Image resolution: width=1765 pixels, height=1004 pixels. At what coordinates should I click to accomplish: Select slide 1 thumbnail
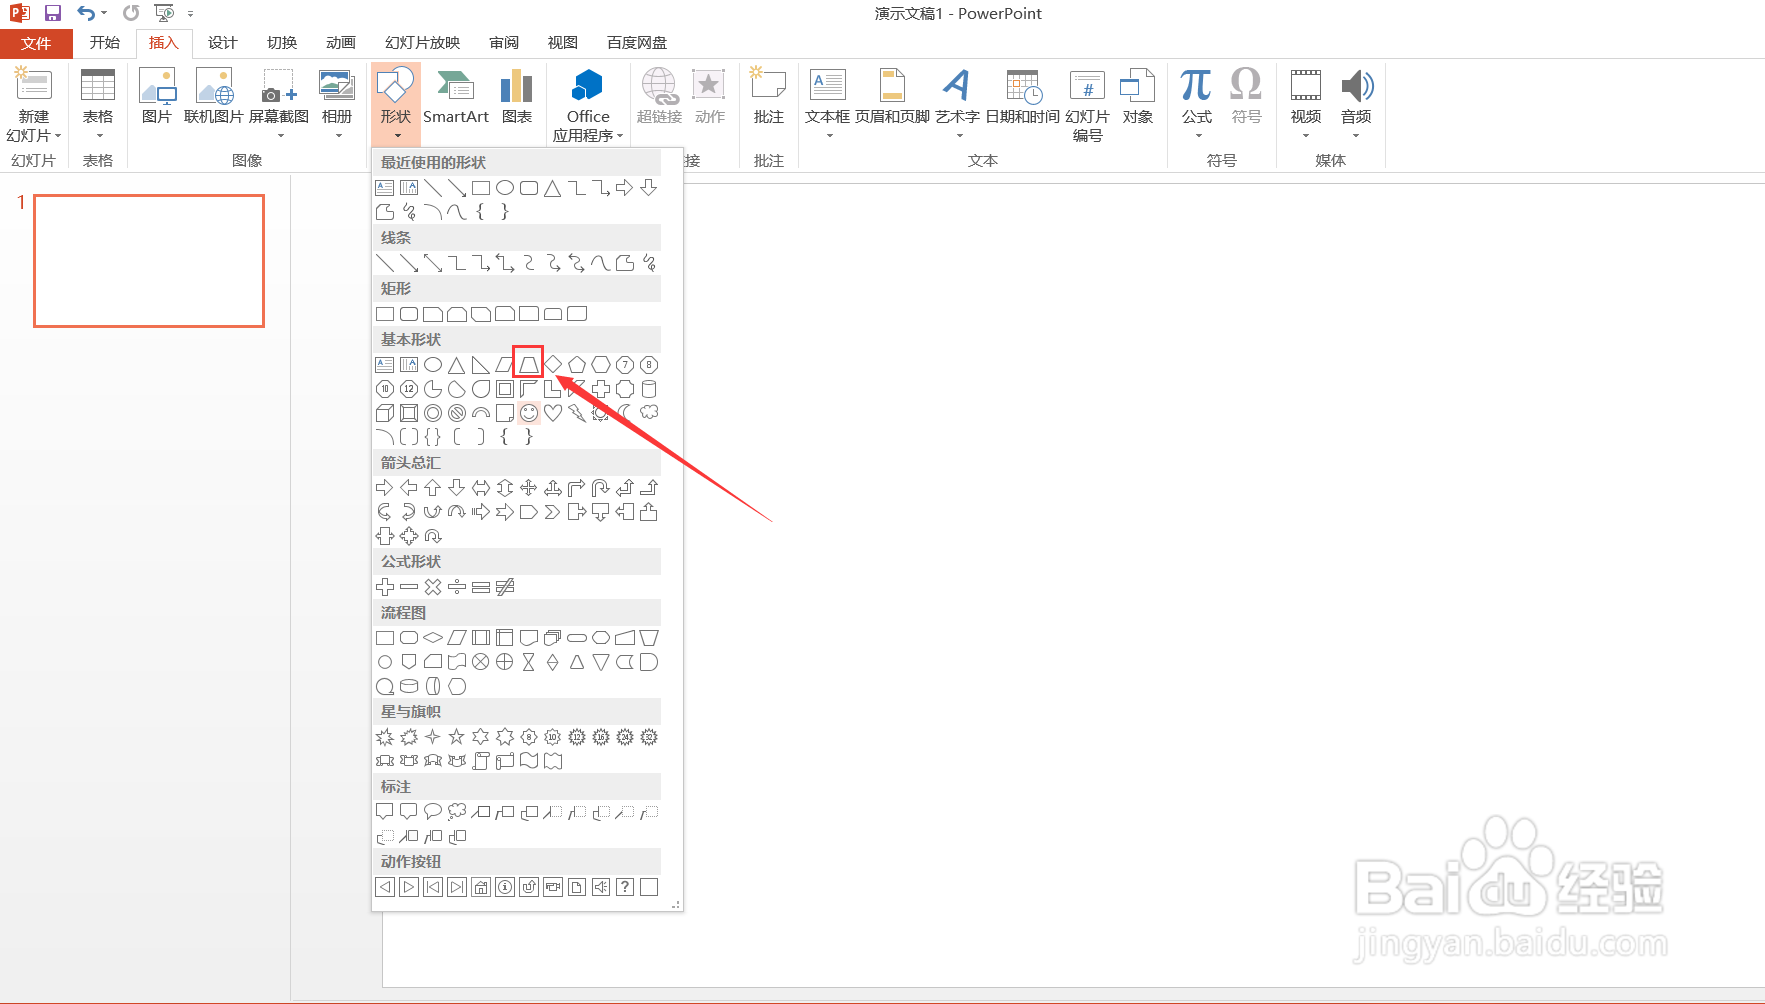pos(149,261)
